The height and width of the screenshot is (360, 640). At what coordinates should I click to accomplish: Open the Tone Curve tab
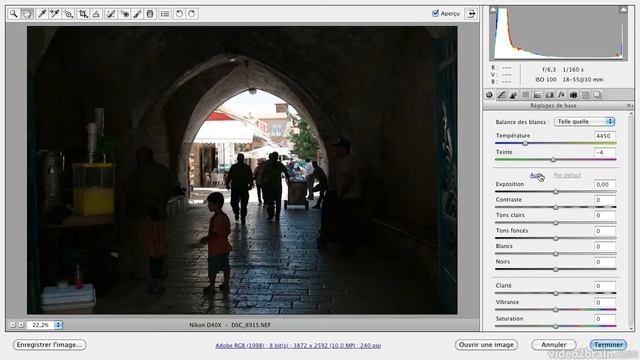click(502, 95)
